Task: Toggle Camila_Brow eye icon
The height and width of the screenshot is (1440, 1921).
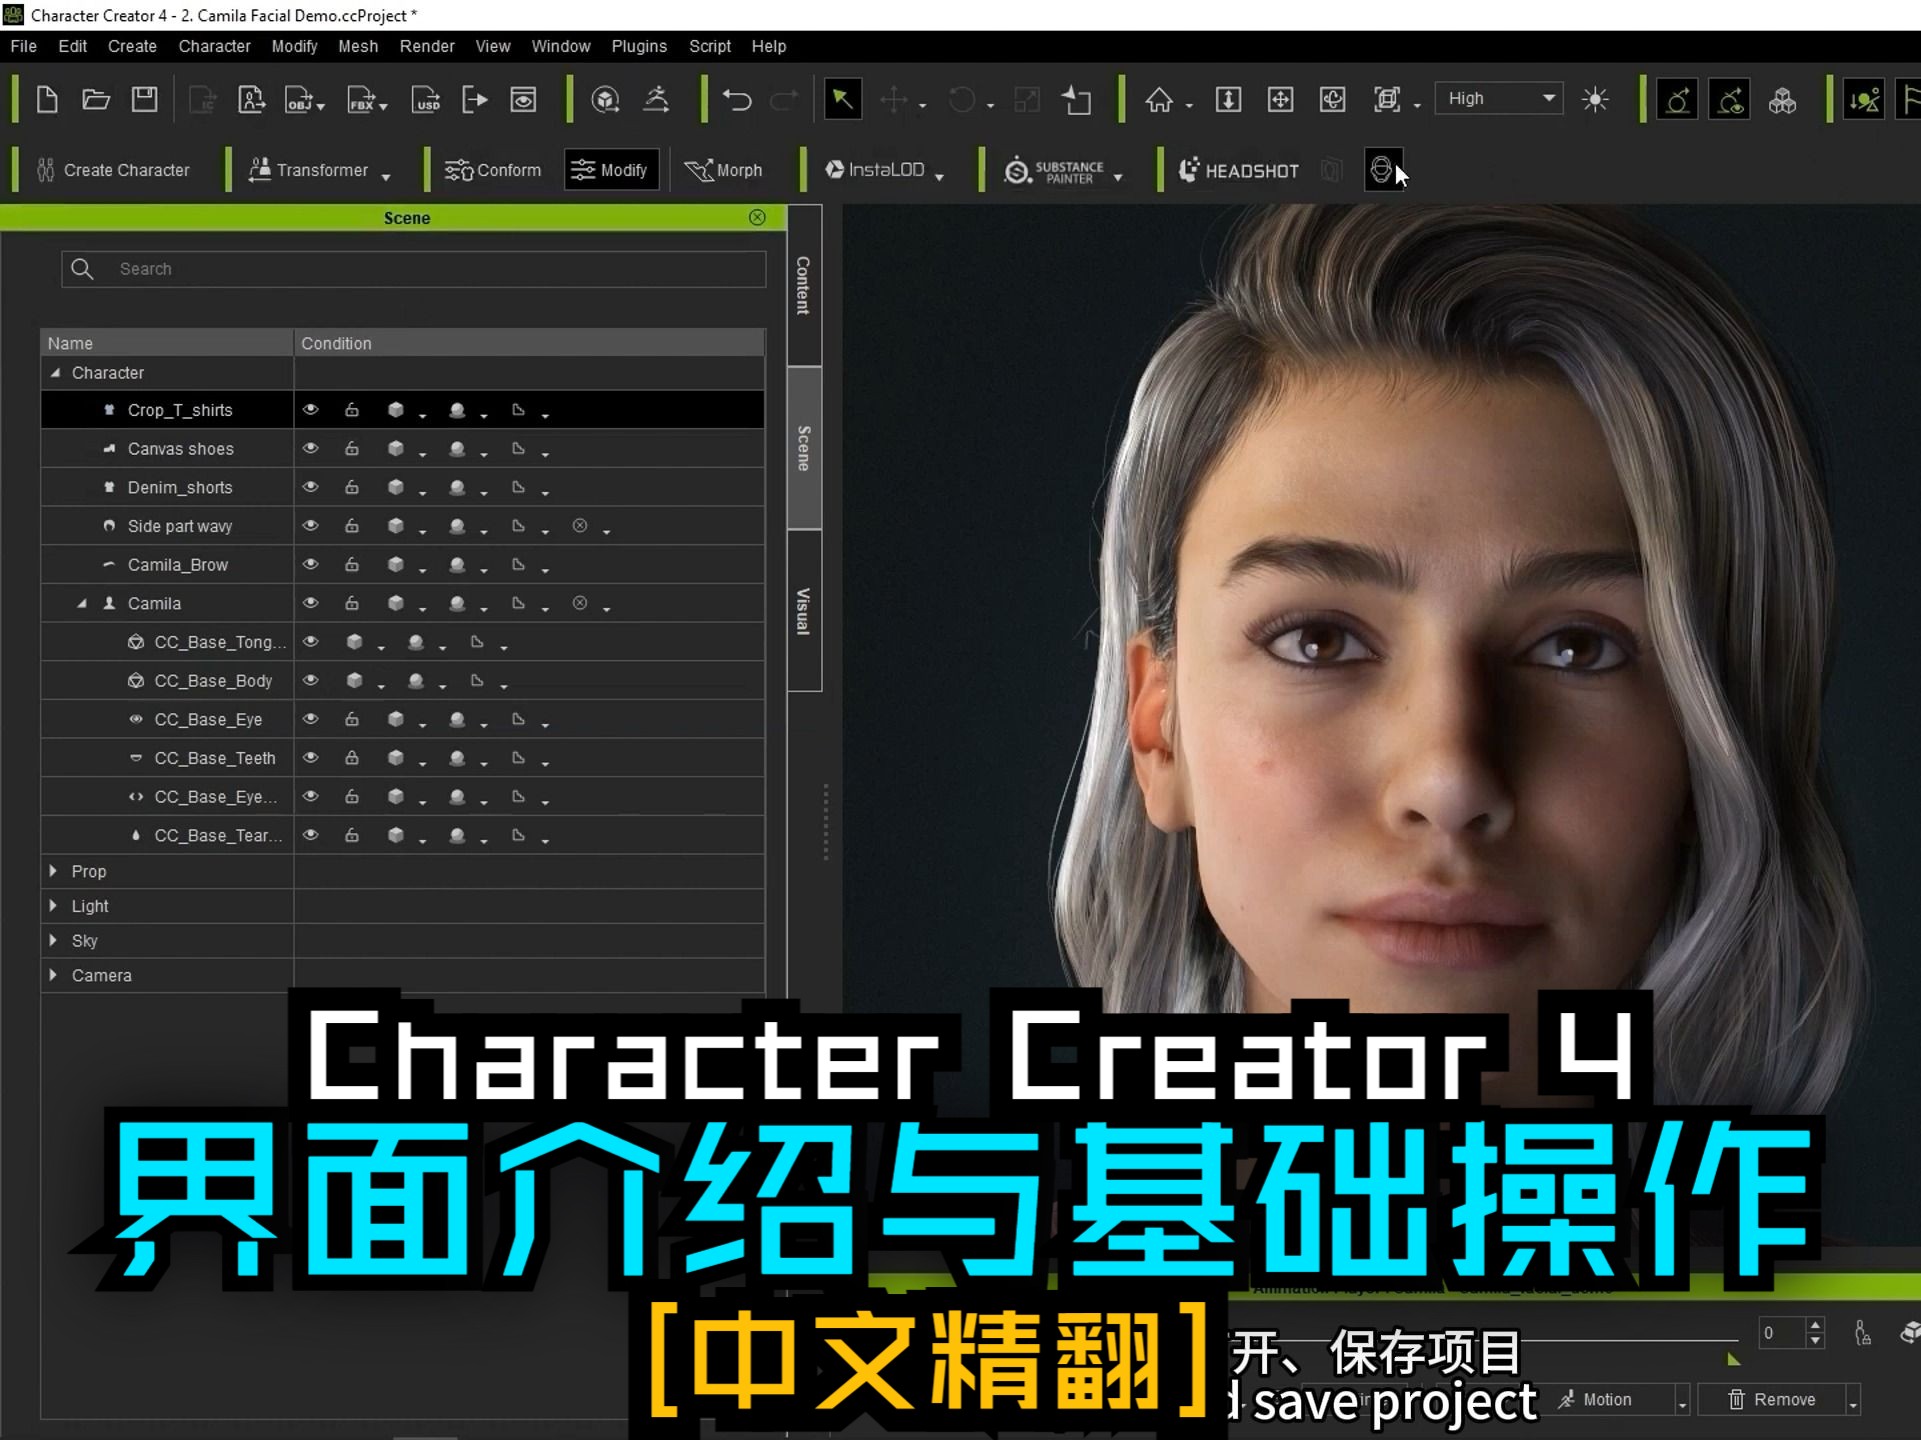Action: coord(311,564)
